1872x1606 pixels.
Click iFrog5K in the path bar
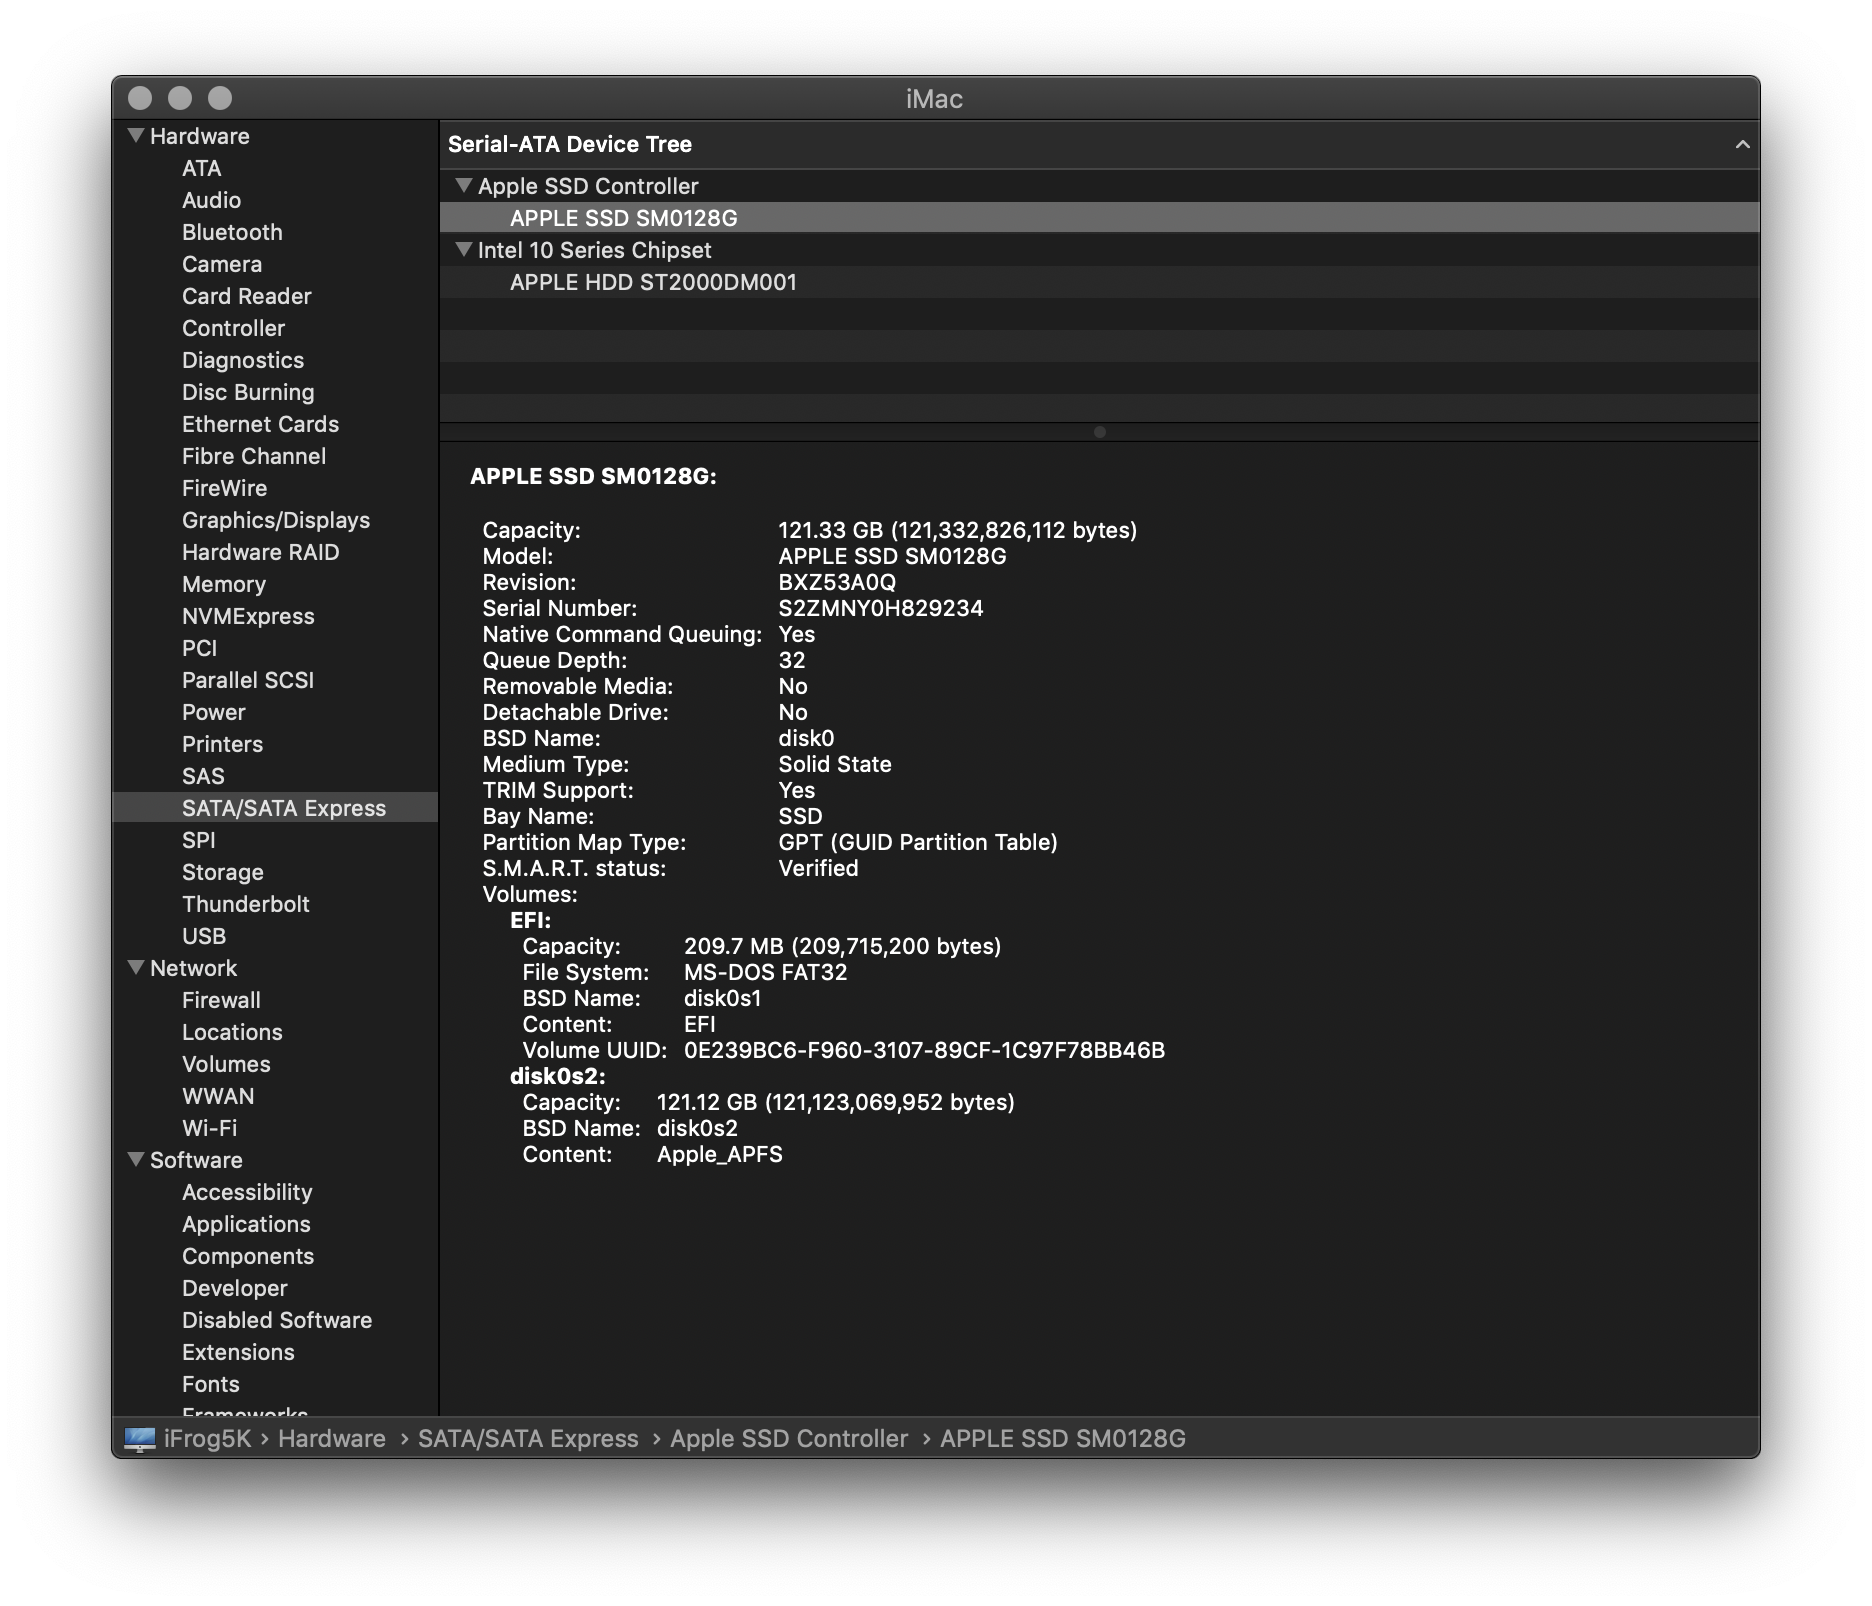tap(208, 1439)
